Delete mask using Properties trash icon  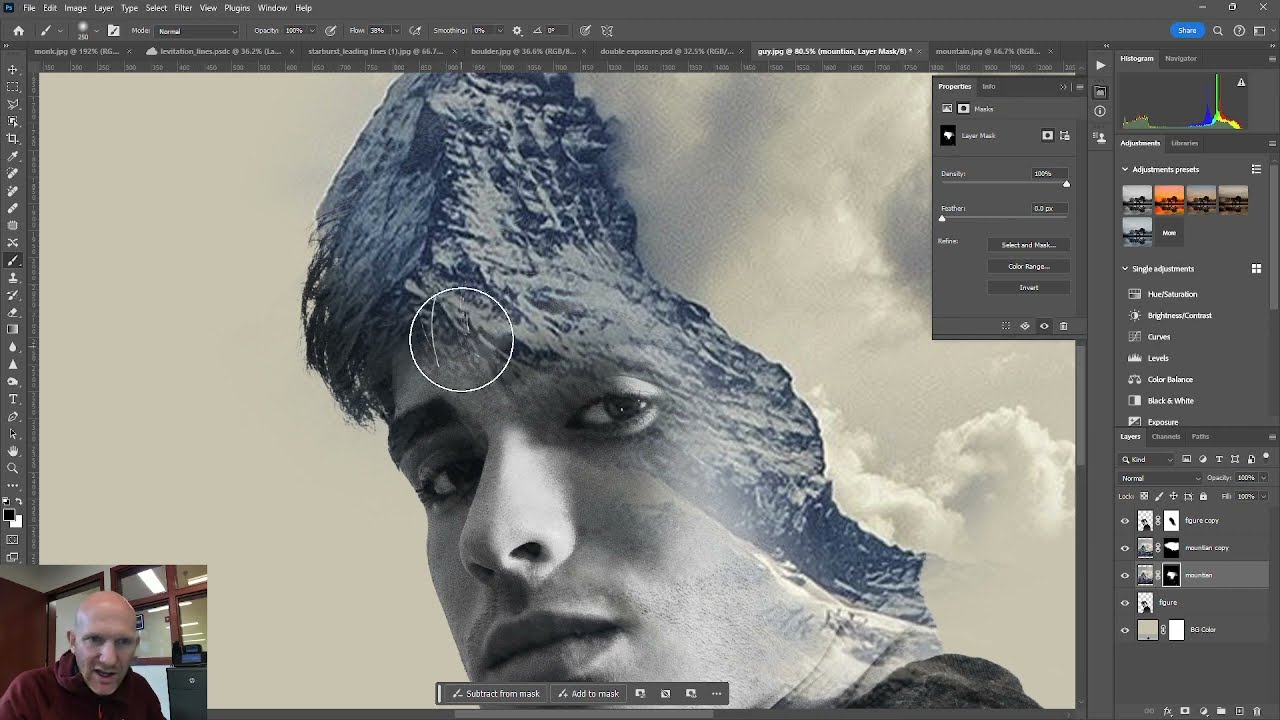(x=1063, y=326)
